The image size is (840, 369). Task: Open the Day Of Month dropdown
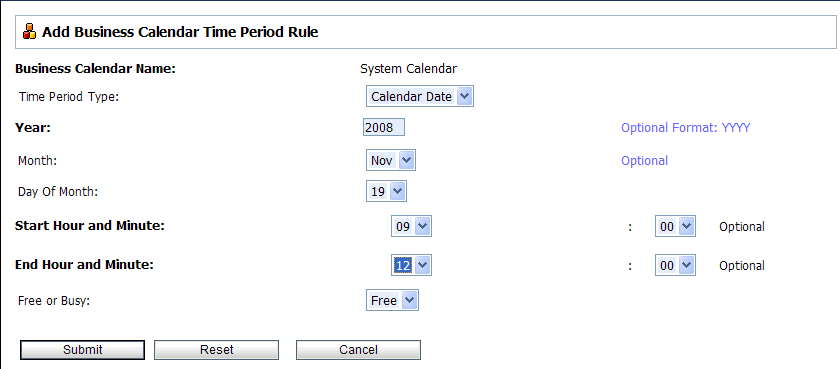pos(386,191)
